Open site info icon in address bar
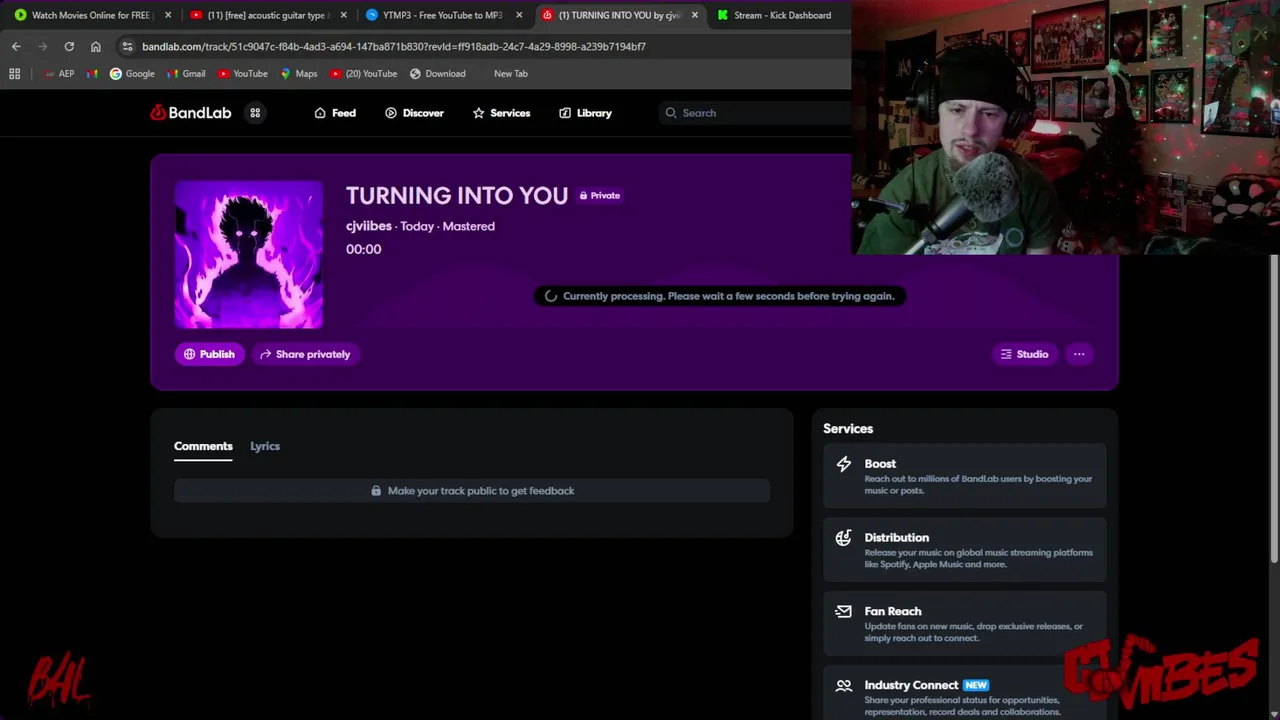 tap(126, 46)
